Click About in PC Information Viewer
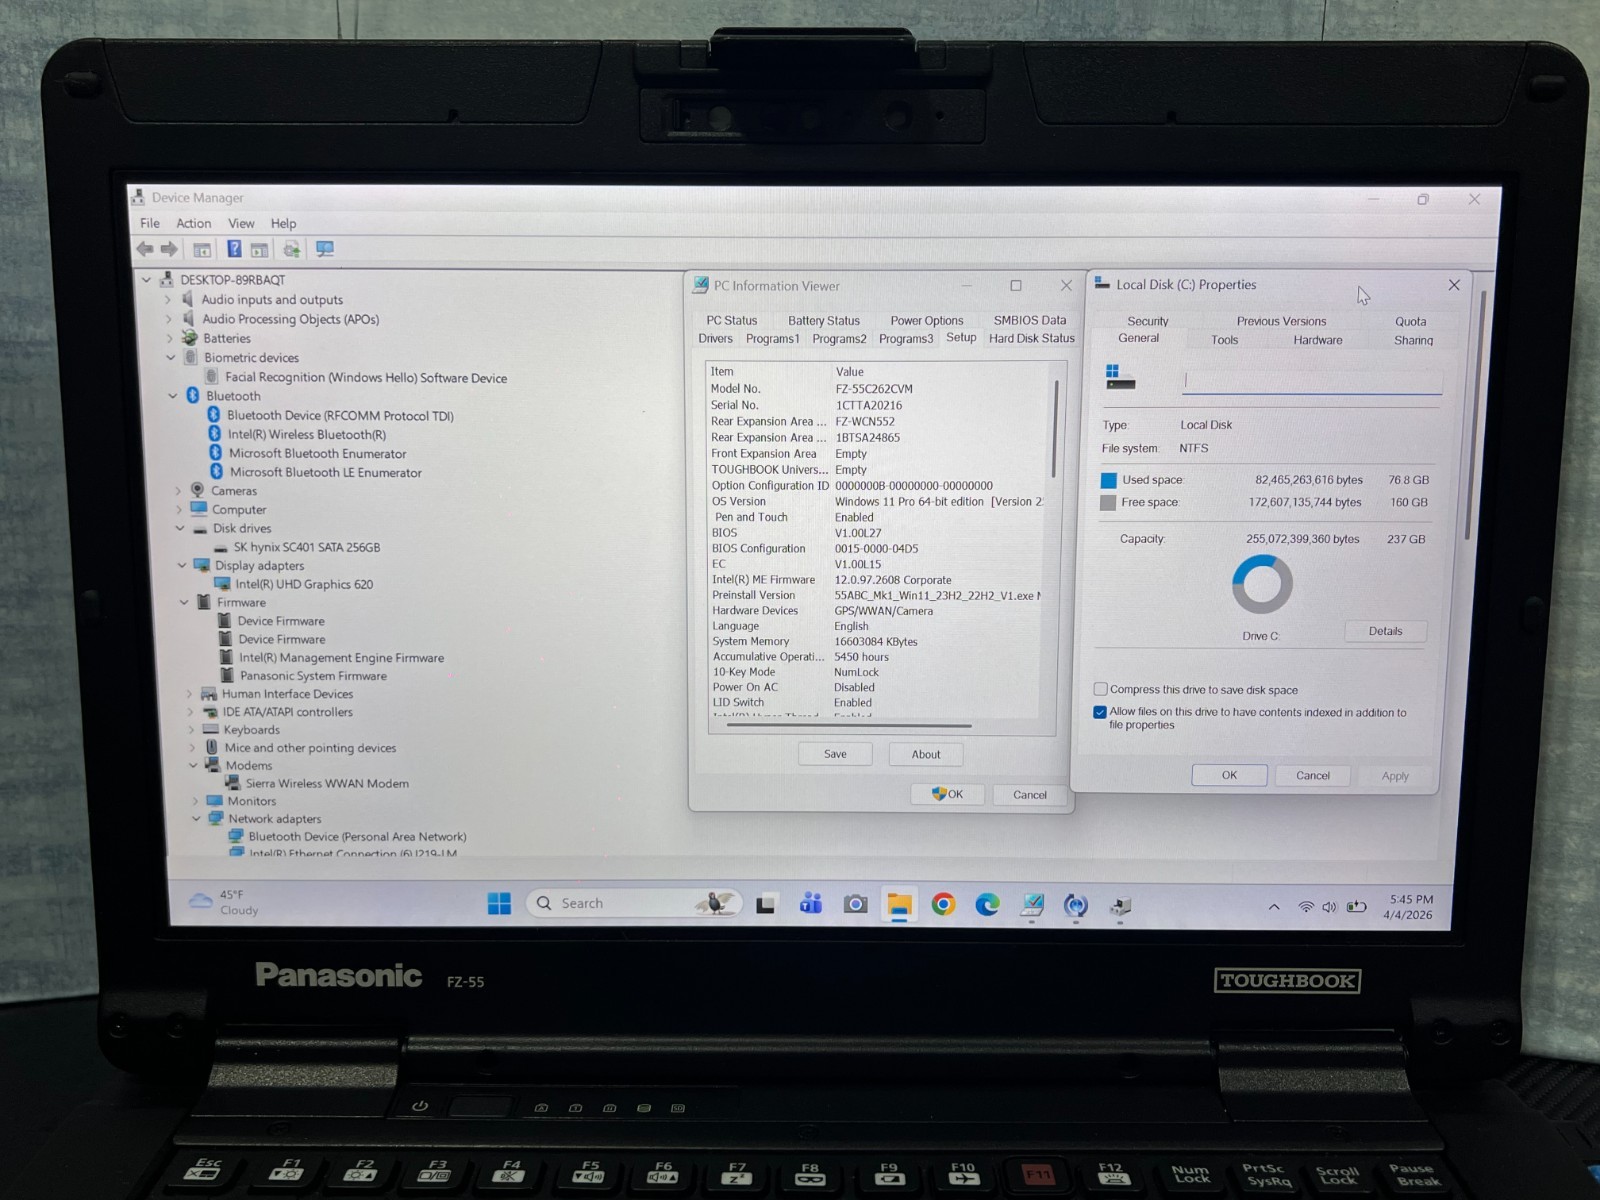Image resolution: width=1600 pixels, height=1200 pixels. click(x=926, y=754)
